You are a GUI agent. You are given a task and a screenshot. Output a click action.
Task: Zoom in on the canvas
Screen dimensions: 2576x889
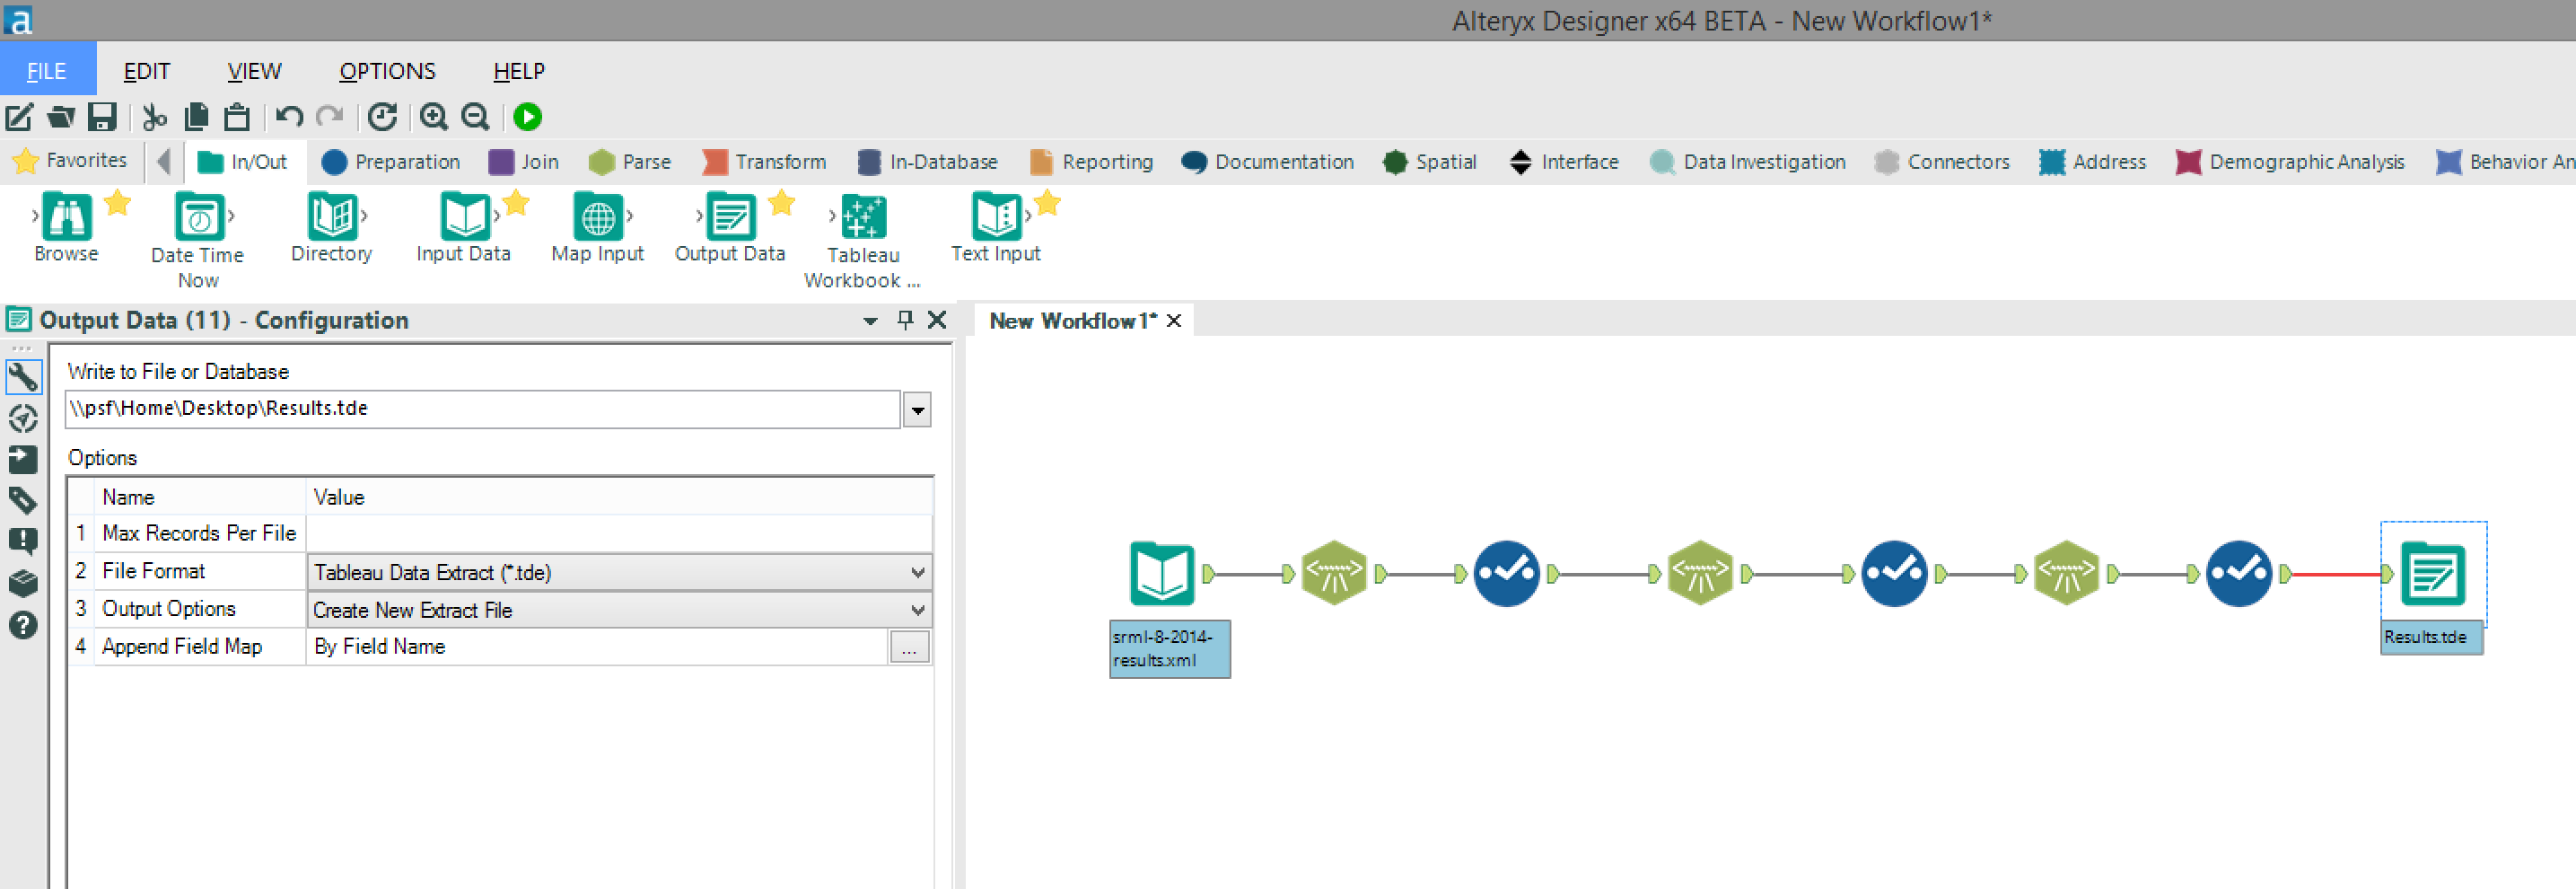tap(434, 117)
